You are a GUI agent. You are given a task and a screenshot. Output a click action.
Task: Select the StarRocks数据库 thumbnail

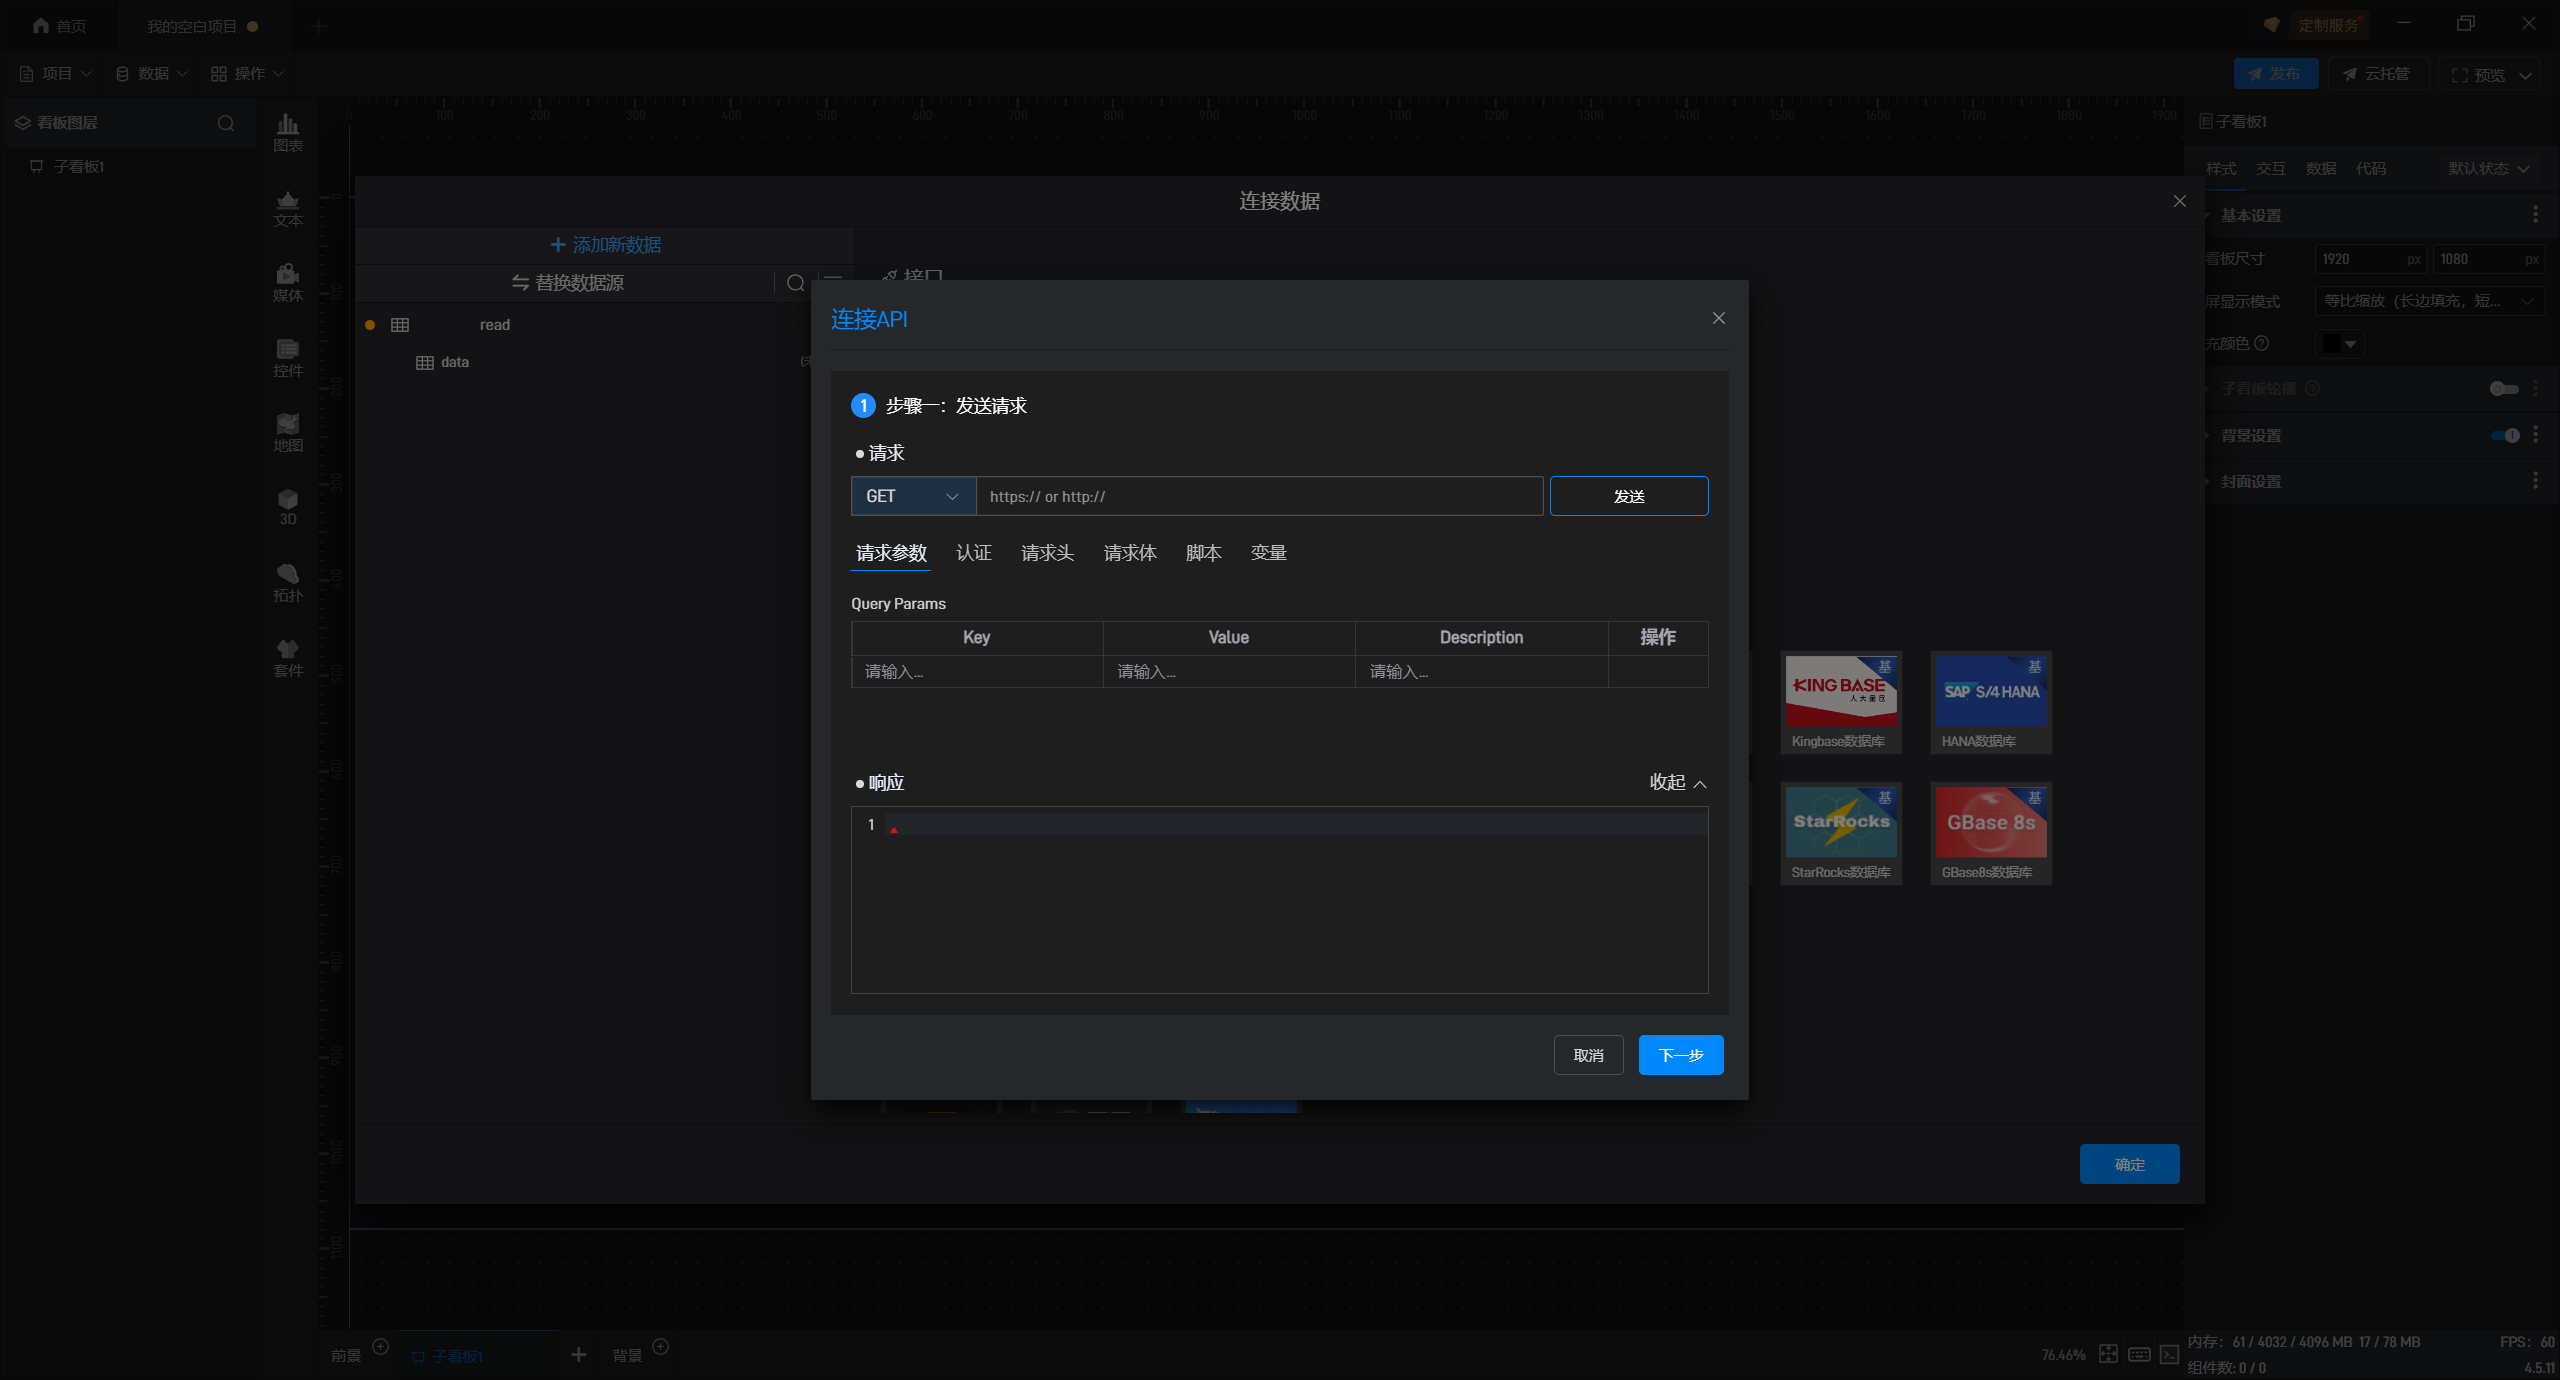[x=1840, y=832]
